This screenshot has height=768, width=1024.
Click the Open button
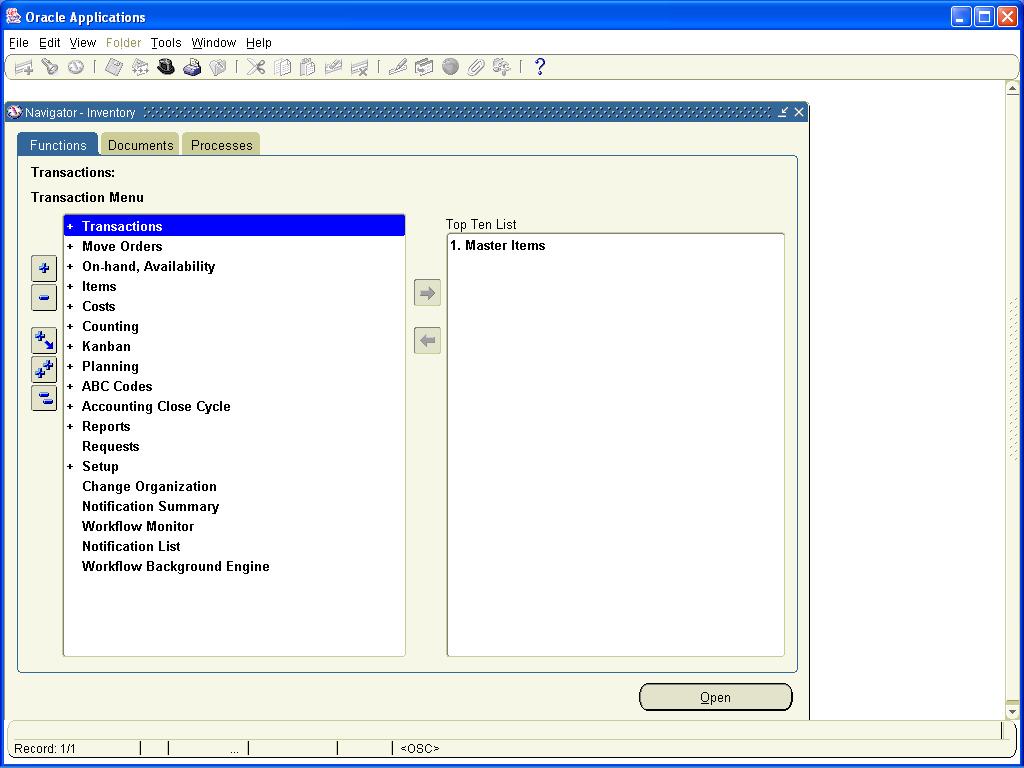715,697
